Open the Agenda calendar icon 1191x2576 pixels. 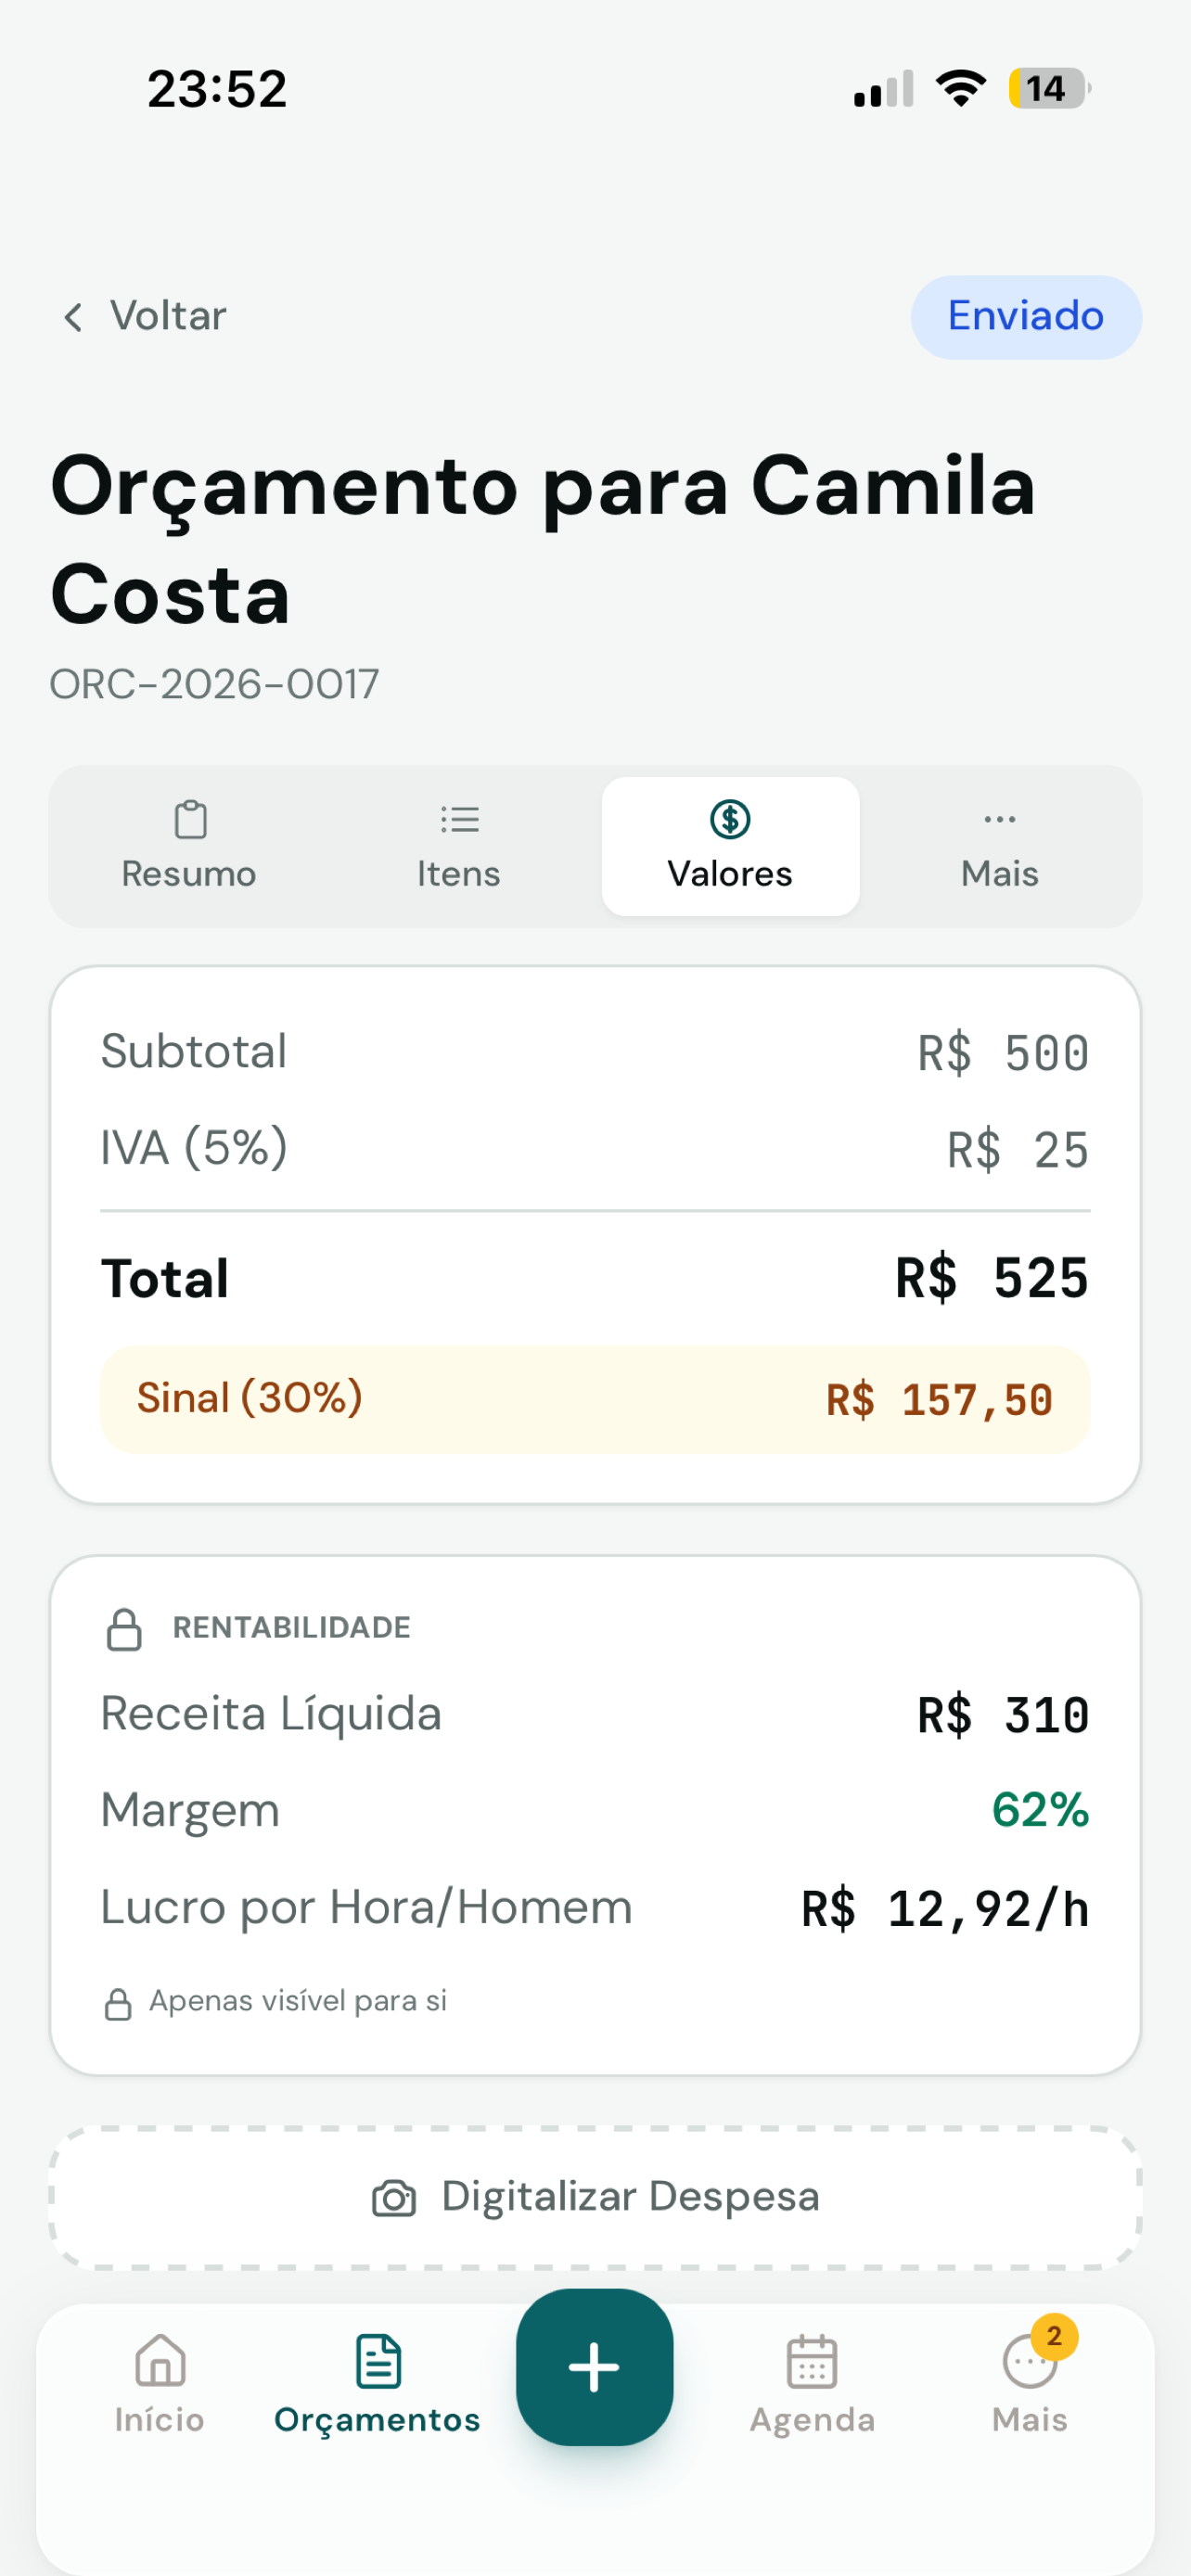point(812,2362)
